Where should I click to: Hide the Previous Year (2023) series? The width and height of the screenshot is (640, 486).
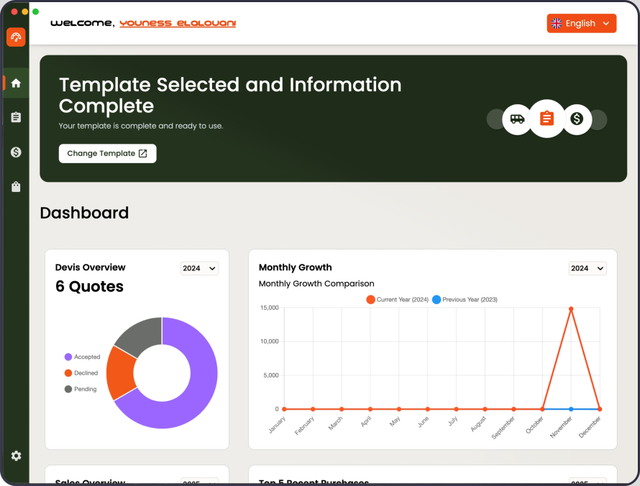[464, 300]
